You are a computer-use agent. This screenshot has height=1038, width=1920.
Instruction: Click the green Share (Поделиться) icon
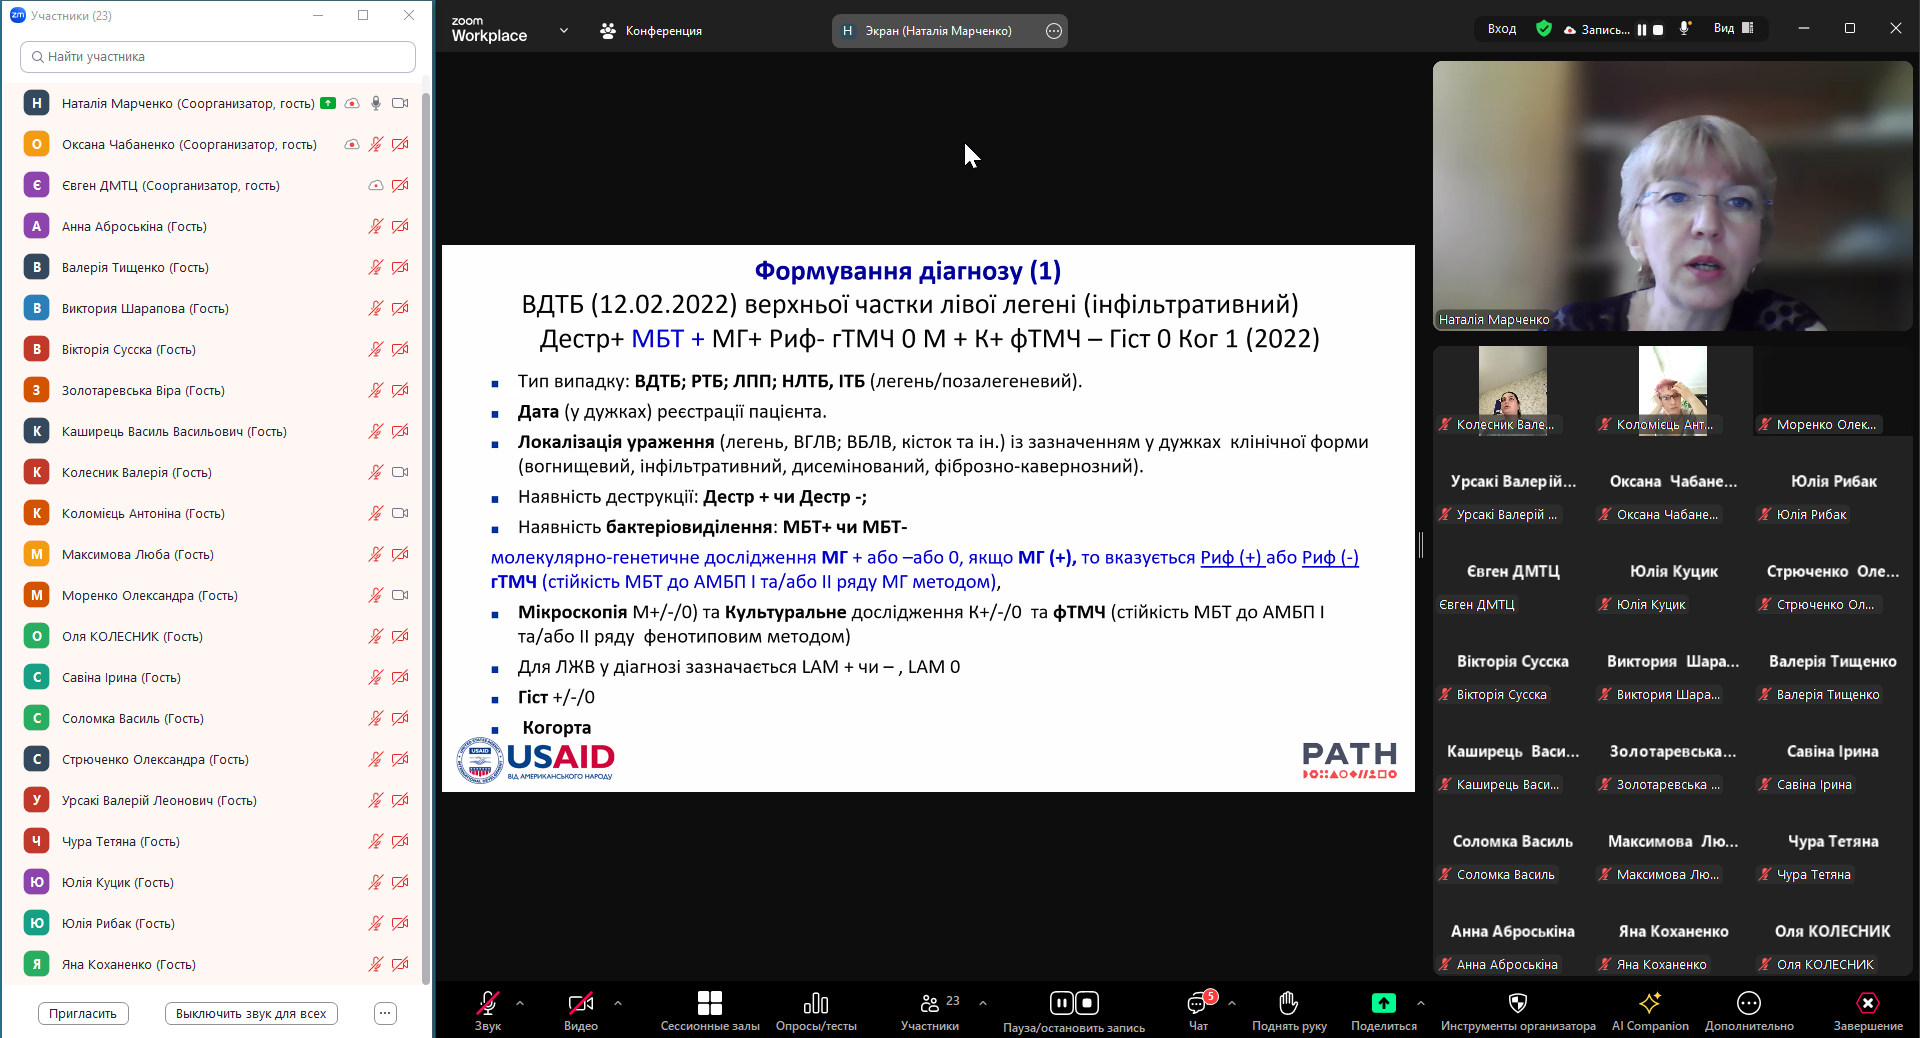point(1383,1003)
